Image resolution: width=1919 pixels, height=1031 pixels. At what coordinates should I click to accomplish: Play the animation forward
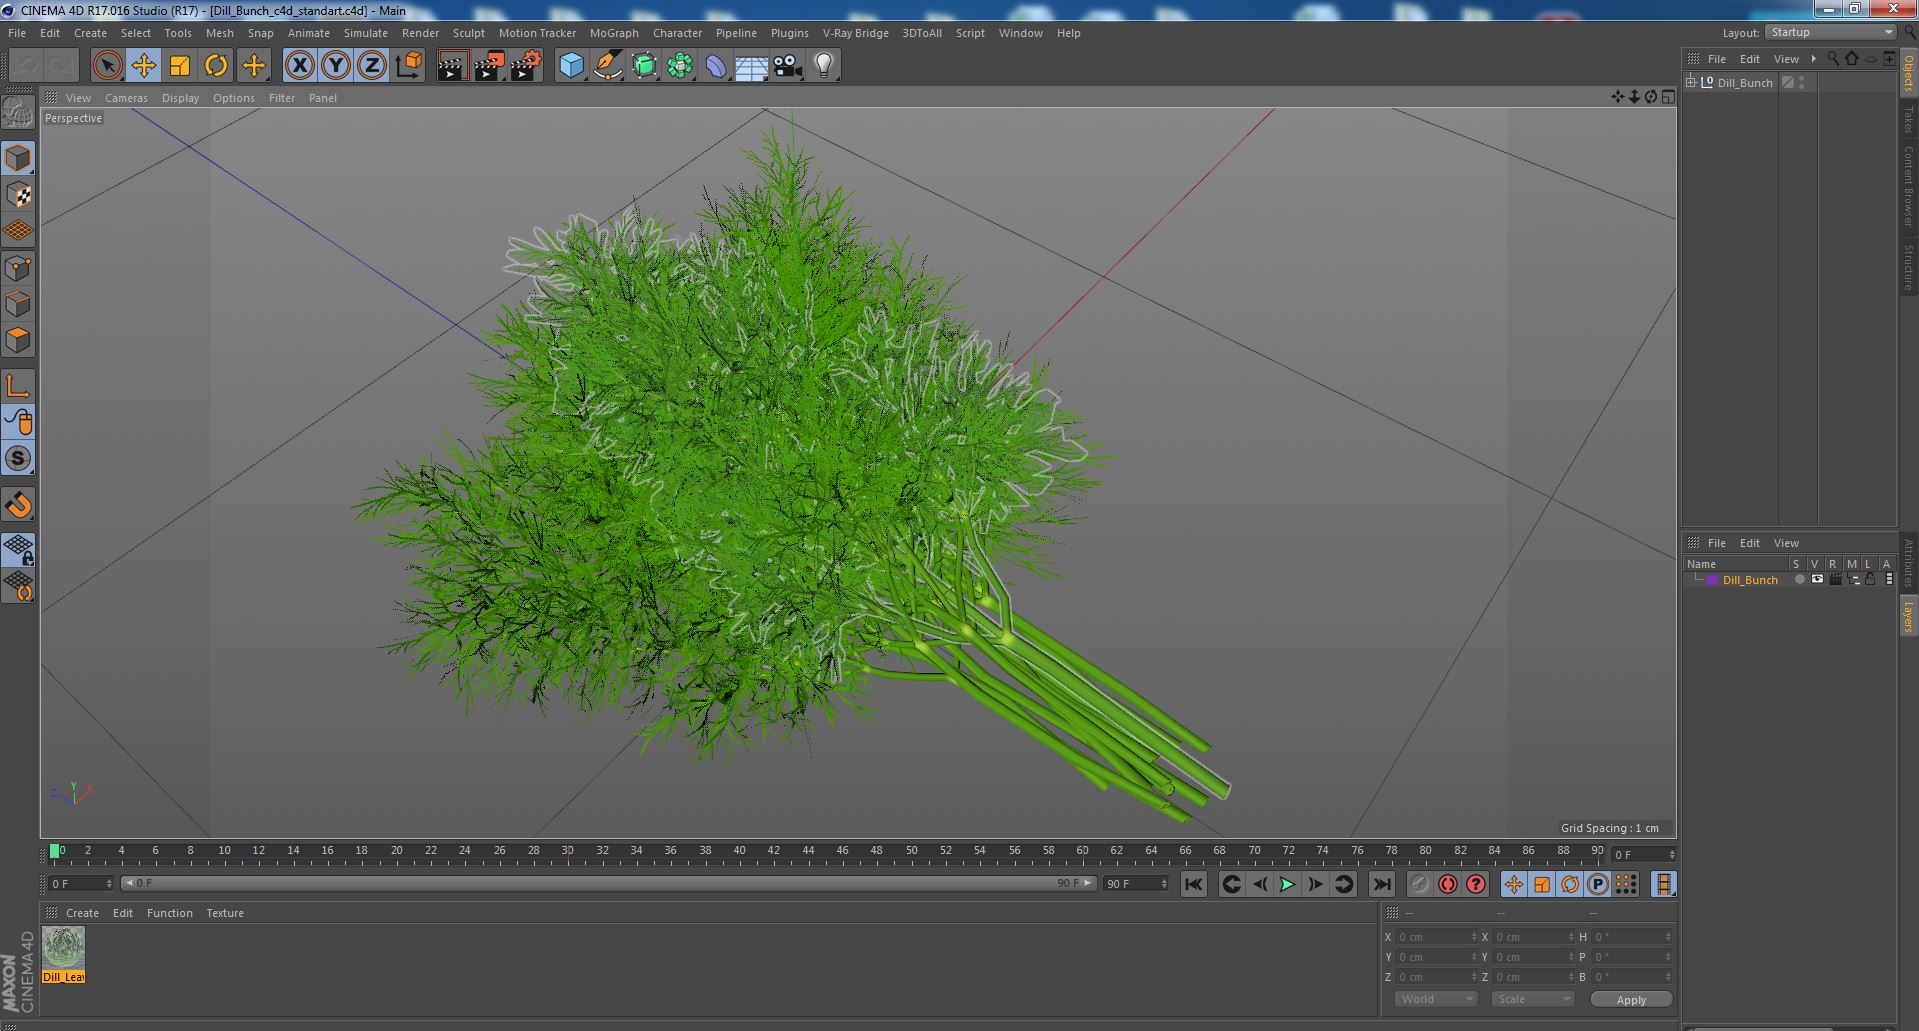point(1287,884)
